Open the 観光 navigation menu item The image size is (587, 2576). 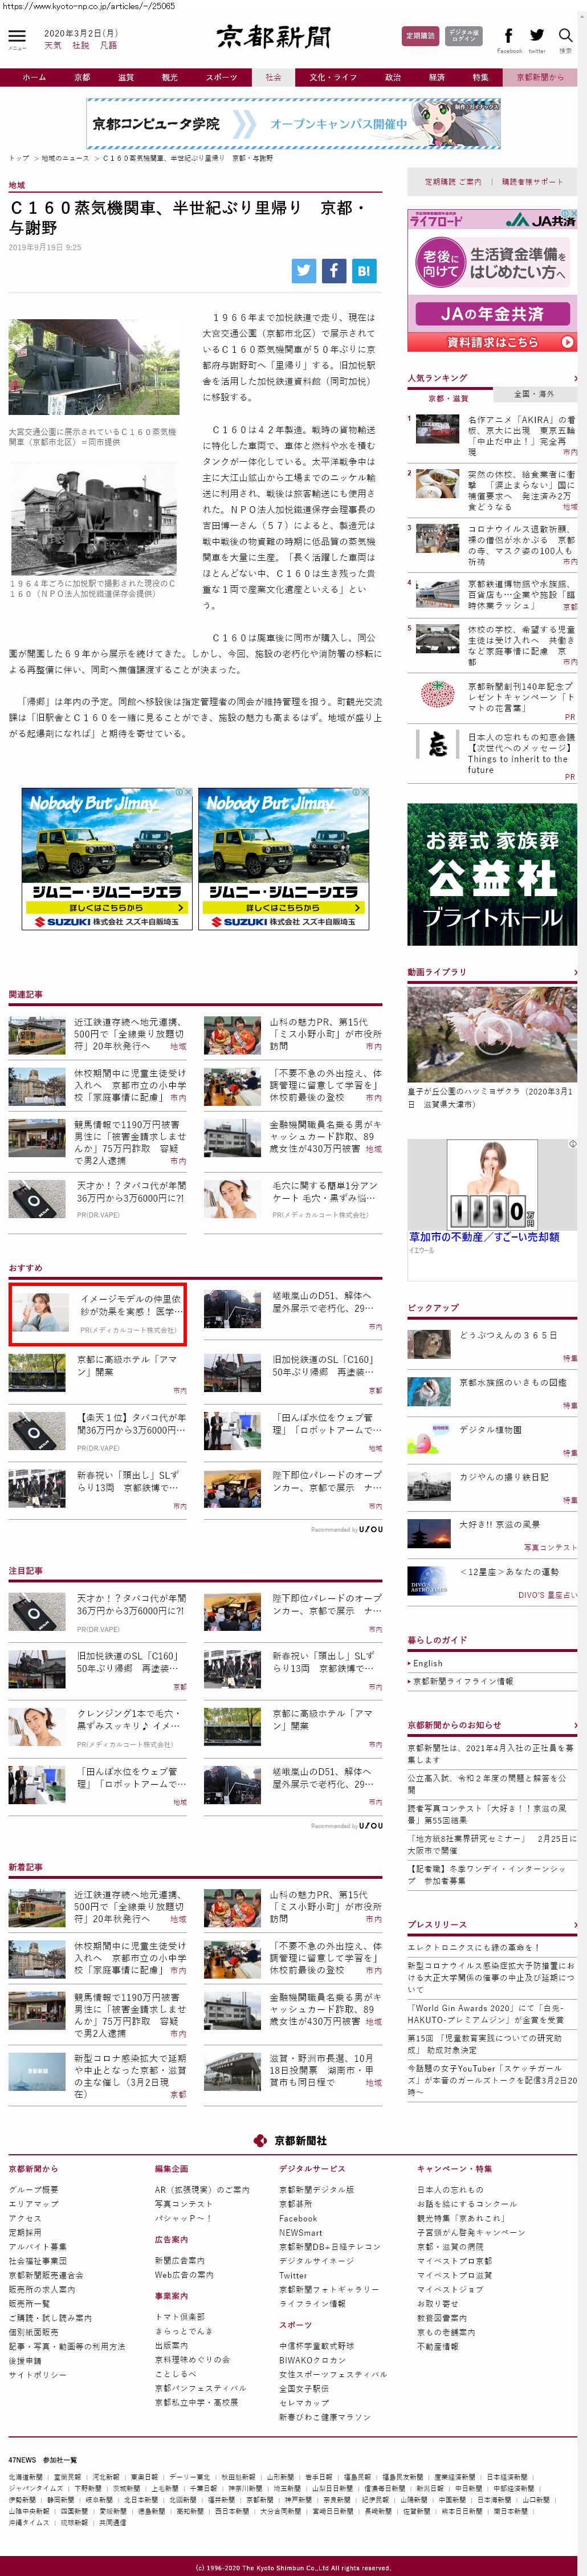point(170,77)
